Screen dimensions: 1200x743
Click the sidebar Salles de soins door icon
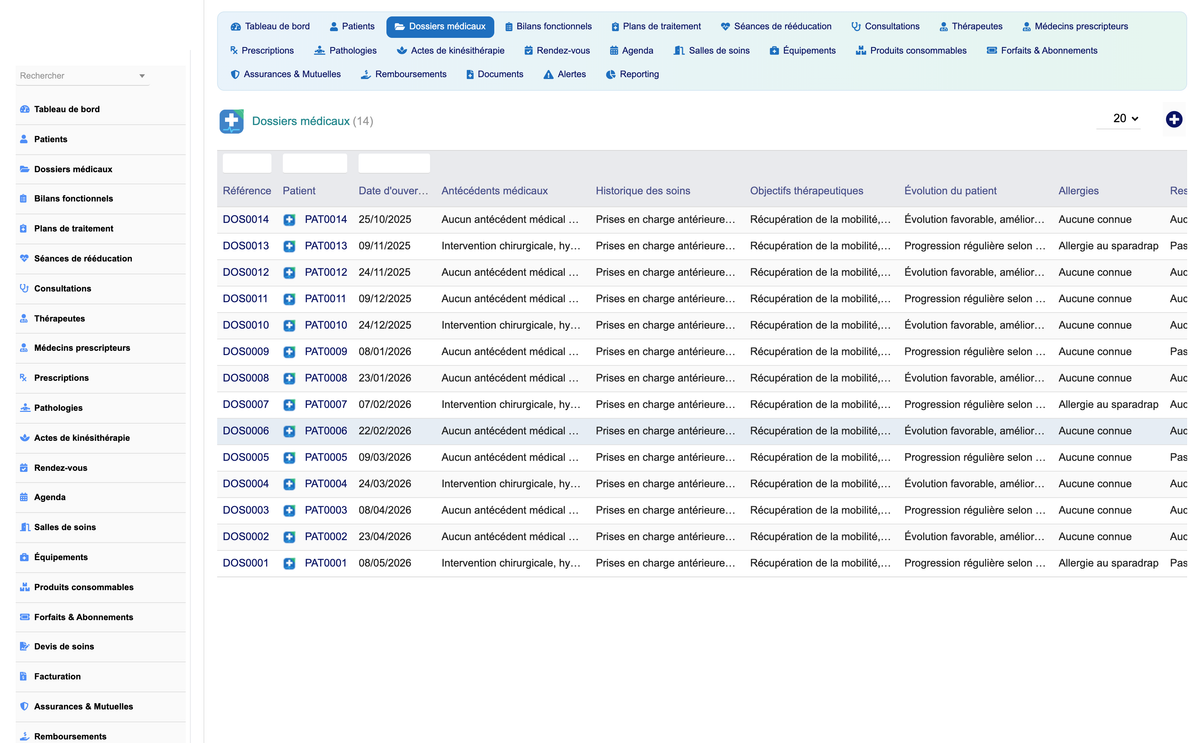coord(24,527)
